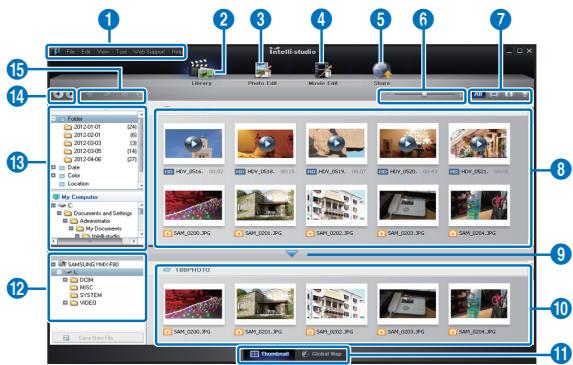Viewport: 573px width, 365px height.
Task: Select the L: drive row
Action: click(x=97, y=272)
